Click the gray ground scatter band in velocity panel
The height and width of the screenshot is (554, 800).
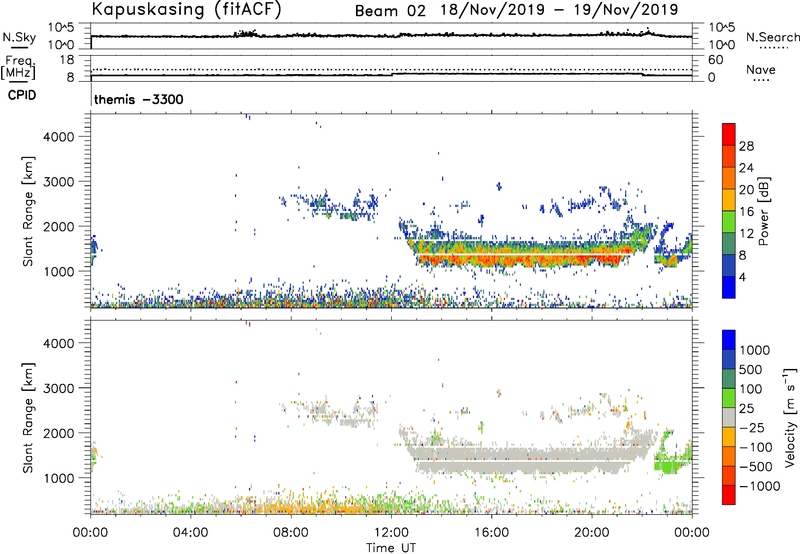coord(526,456)
